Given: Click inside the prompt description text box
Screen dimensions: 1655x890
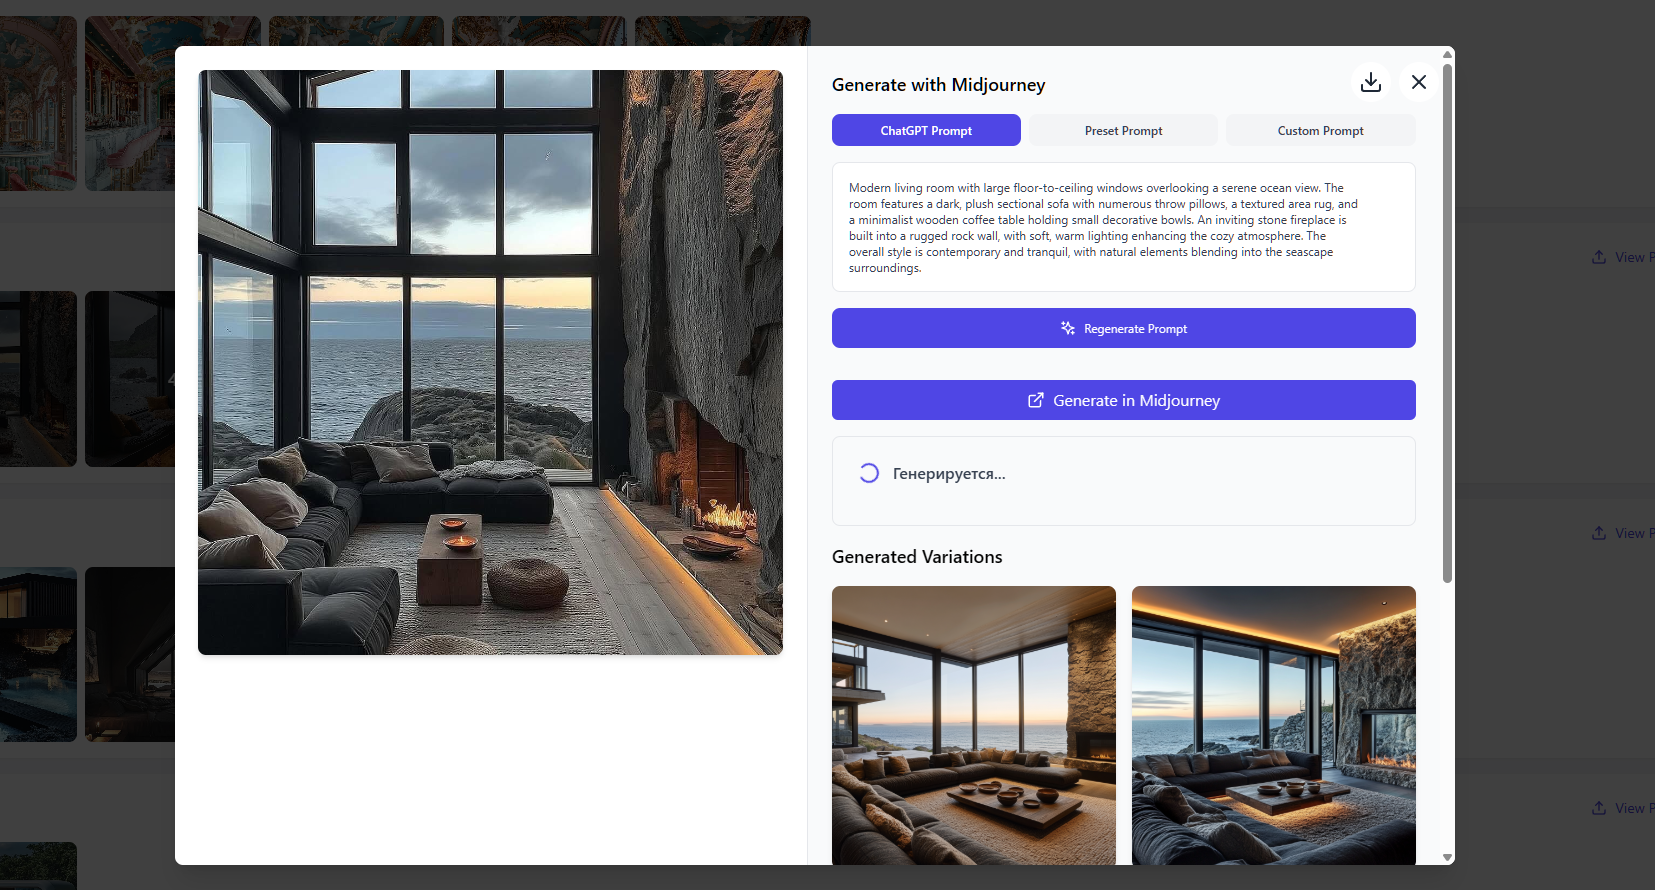Looking at the screenshot, I should tap(1124, 227).
